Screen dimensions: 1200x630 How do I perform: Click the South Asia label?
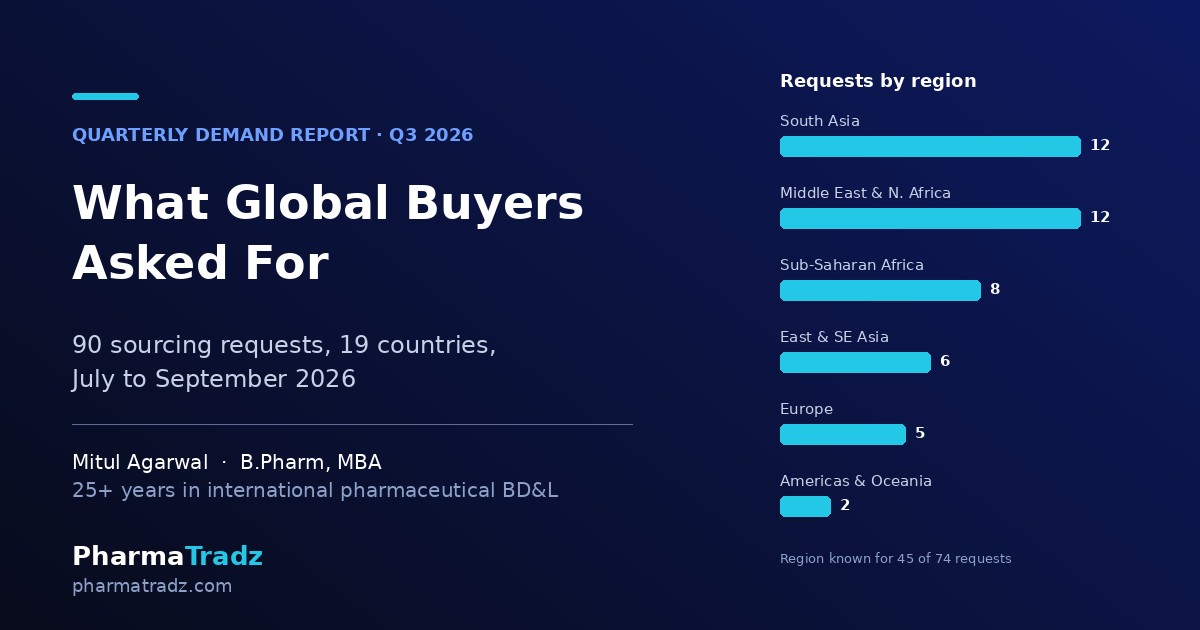(x=820, y=121)
